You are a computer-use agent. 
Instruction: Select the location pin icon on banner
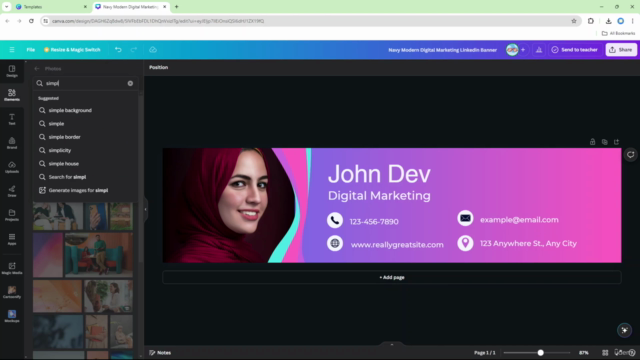click(465, 243)
